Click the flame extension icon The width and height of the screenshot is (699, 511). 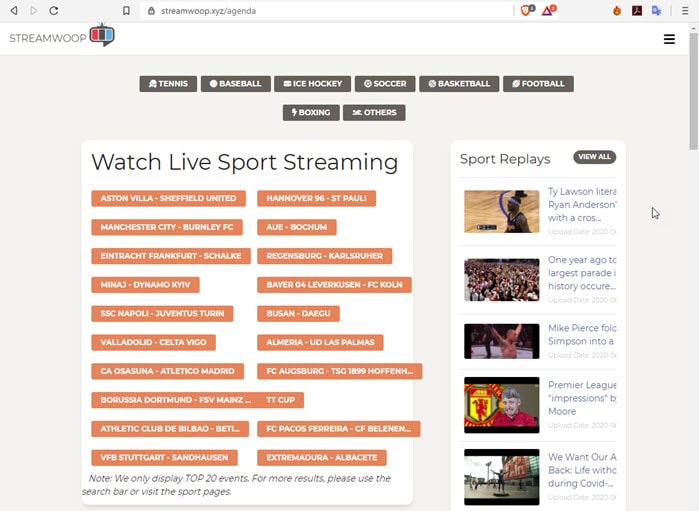point(617,11)
